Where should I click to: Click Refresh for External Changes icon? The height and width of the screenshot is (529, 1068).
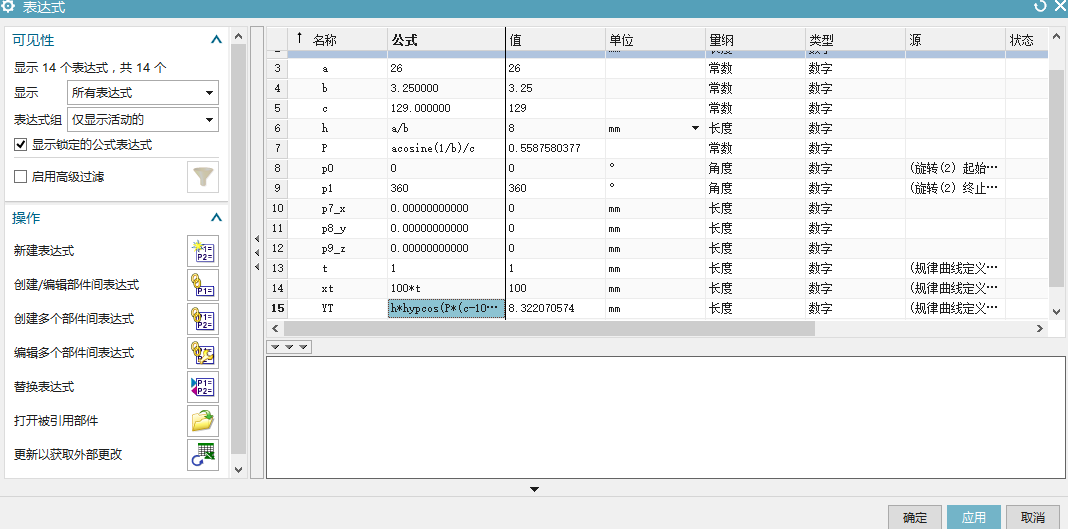203,455
